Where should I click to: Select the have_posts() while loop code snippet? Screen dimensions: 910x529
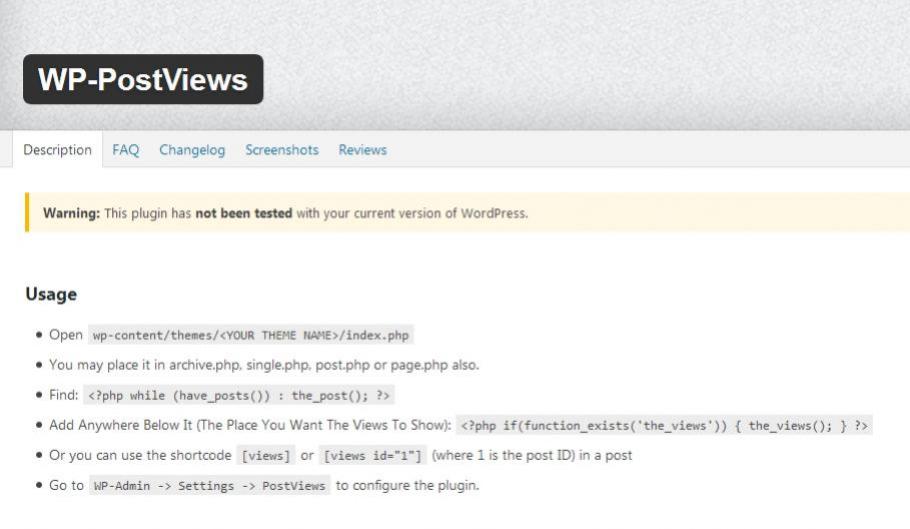pyautogui.click(x=239, y=396)
